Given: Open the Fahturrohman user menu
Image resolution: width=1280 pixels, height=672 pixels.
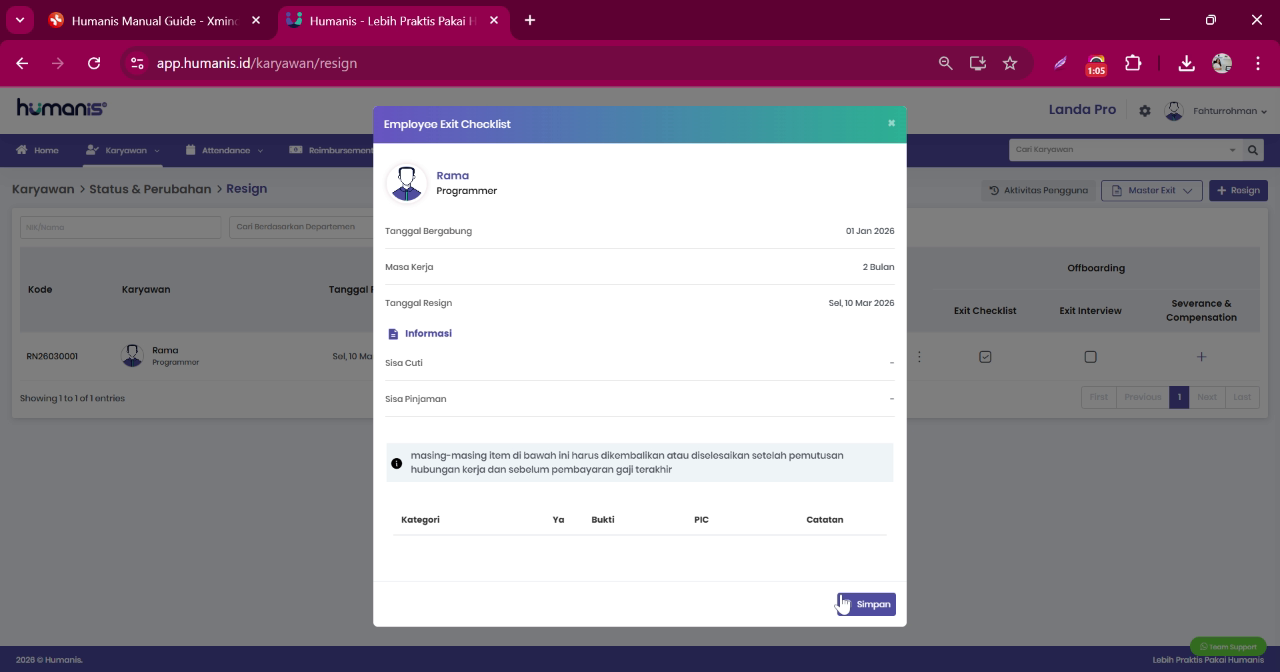Looking at the screenshot, I should [1230, 111].
